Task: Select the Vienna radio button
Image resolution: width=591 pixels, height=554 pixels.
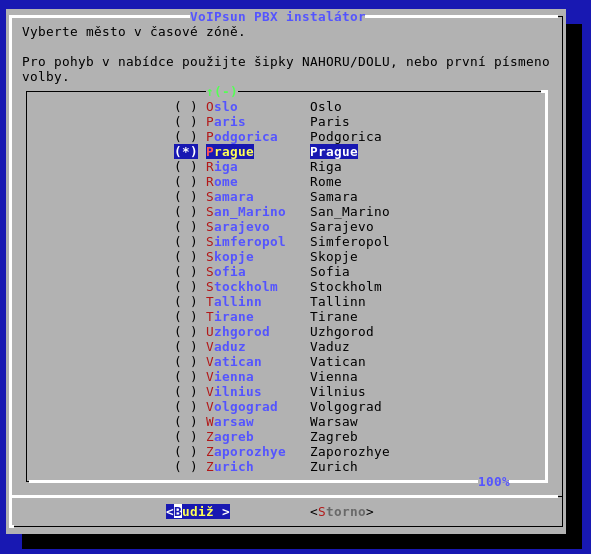Action: coord(186,376)
